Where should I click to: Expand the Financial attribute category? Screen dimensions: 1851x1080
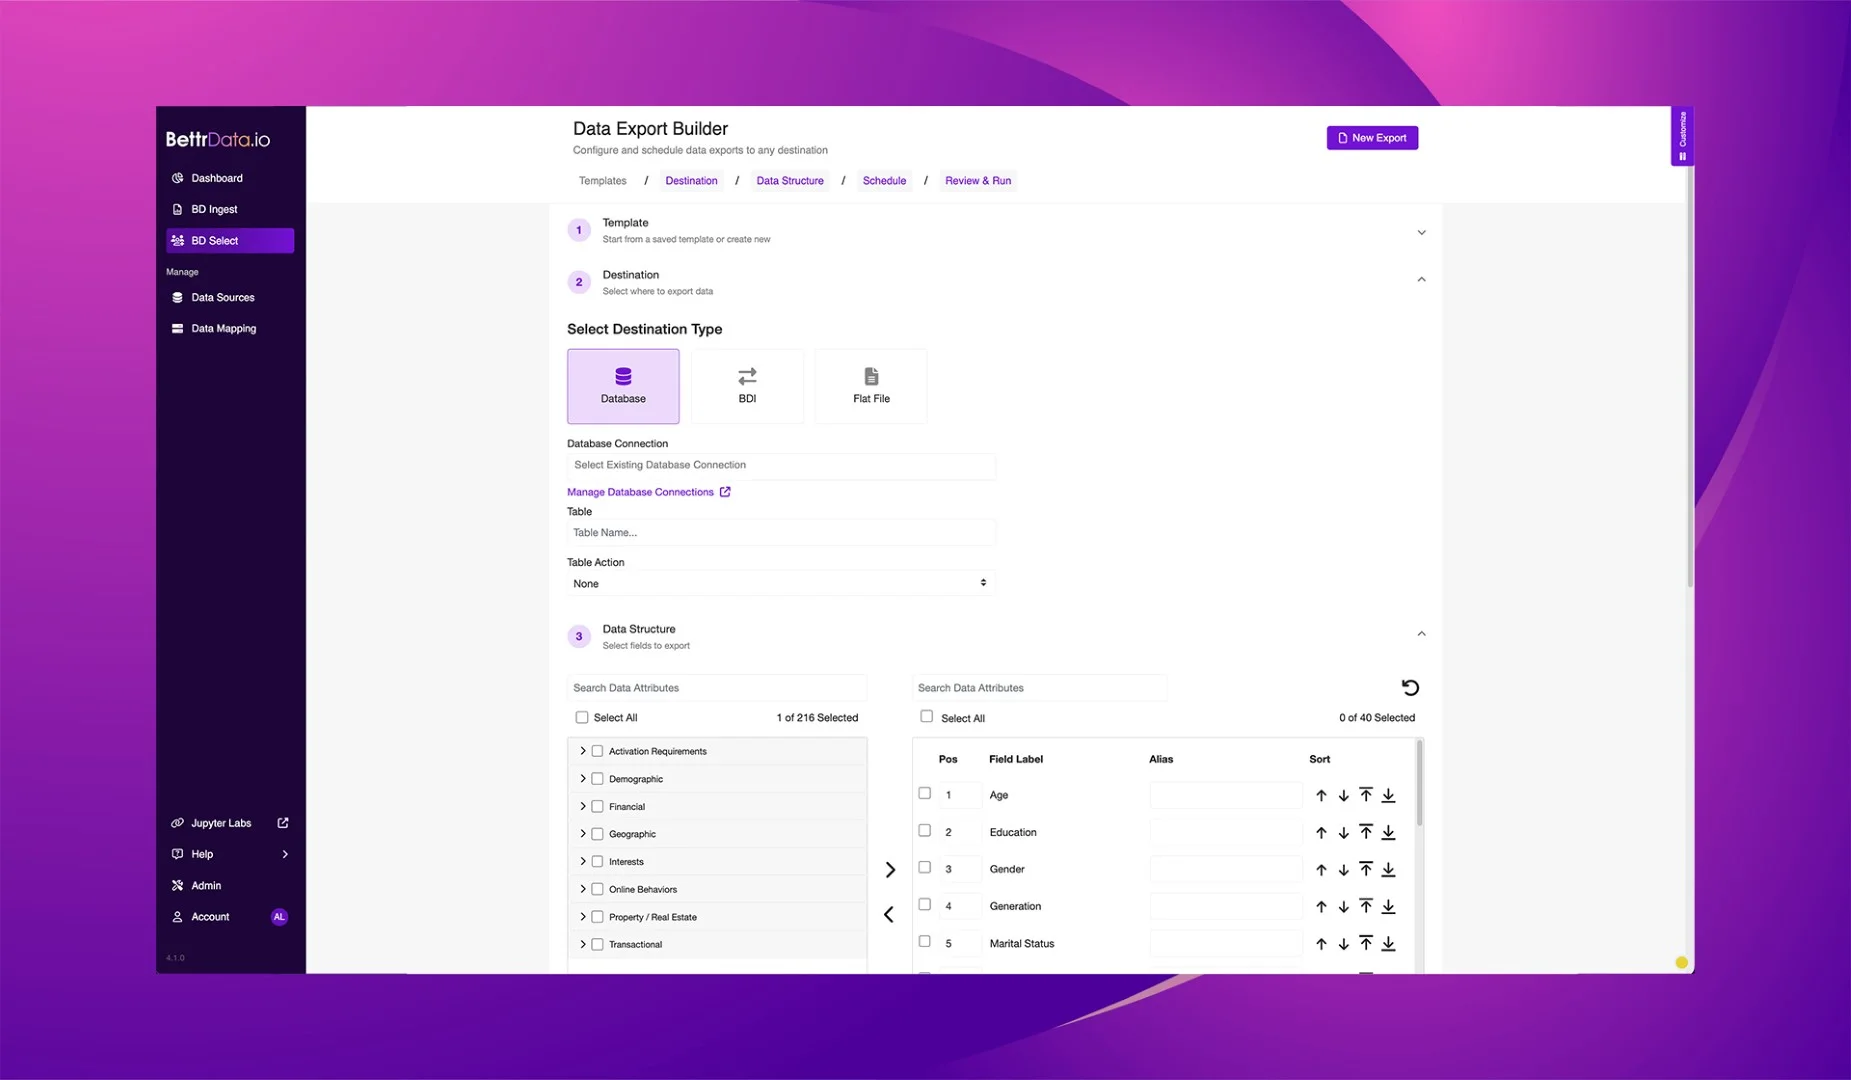point(583,806)
